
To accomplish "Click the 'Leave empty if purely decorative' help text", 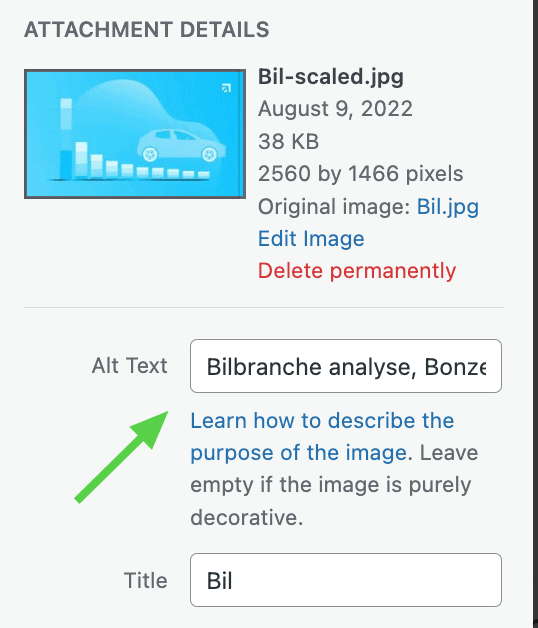I will pos(334,485).
